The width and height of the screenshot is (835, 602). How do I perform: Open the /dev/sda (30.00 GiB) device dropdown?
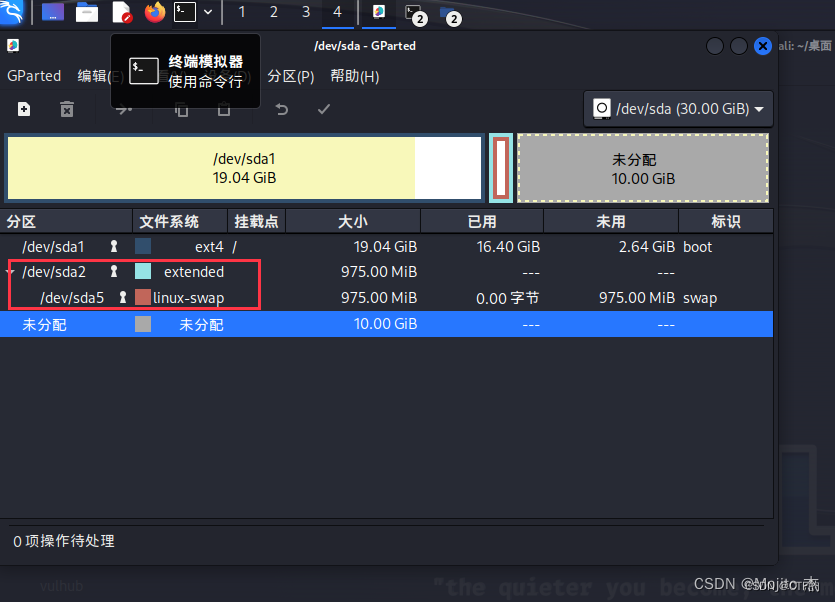(x=678, y=109)
